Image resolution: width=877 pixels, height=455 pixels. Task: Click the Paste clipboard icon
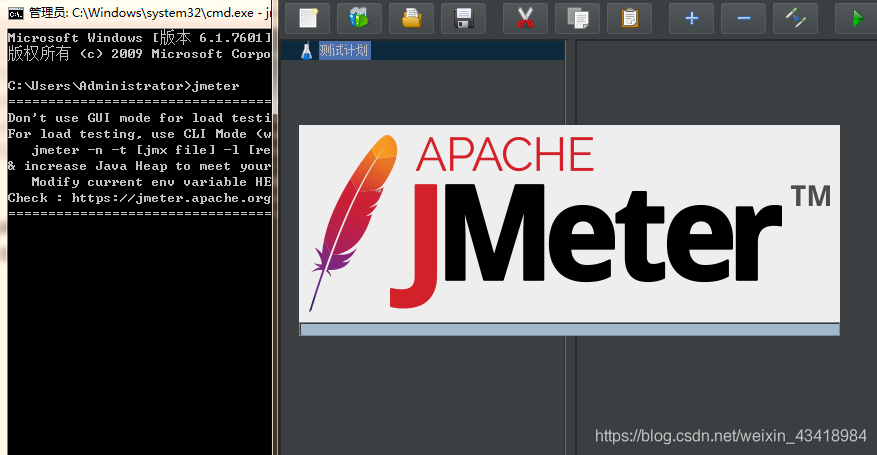click(629, 18)
